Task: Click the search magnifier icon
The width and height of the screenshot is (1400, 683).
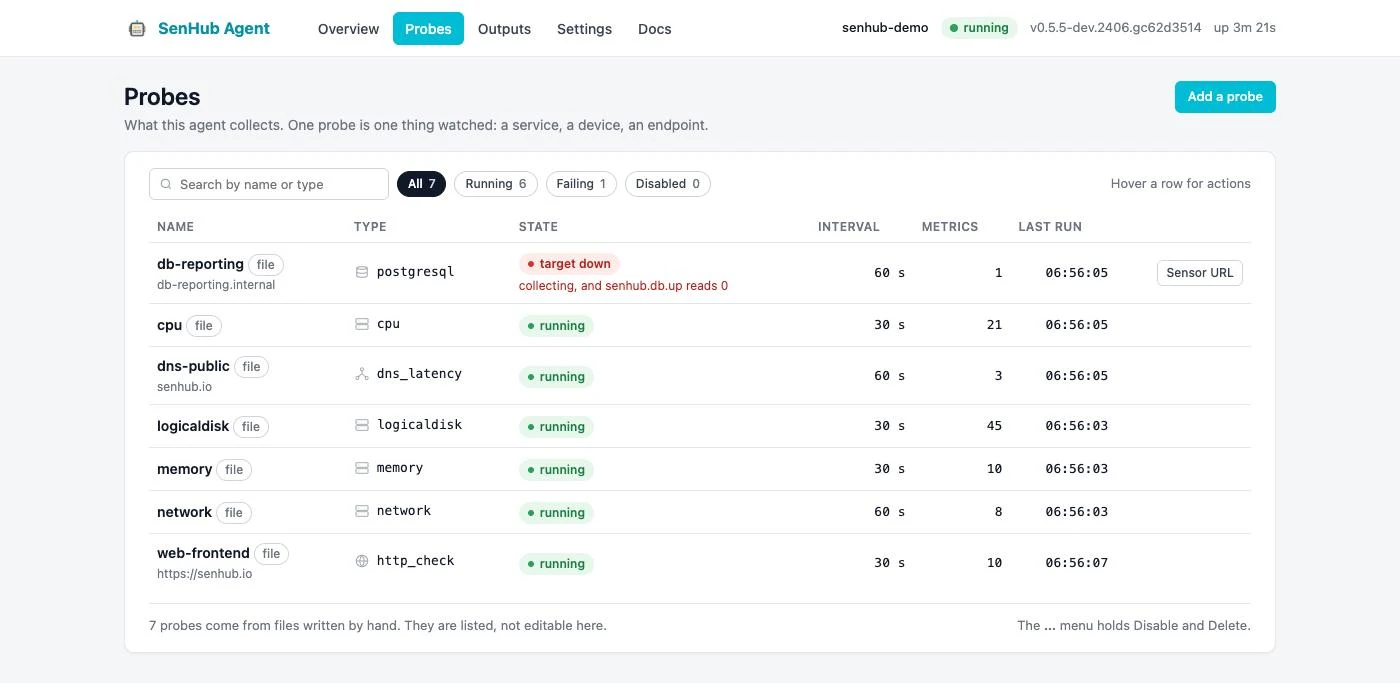Action: 167,184
